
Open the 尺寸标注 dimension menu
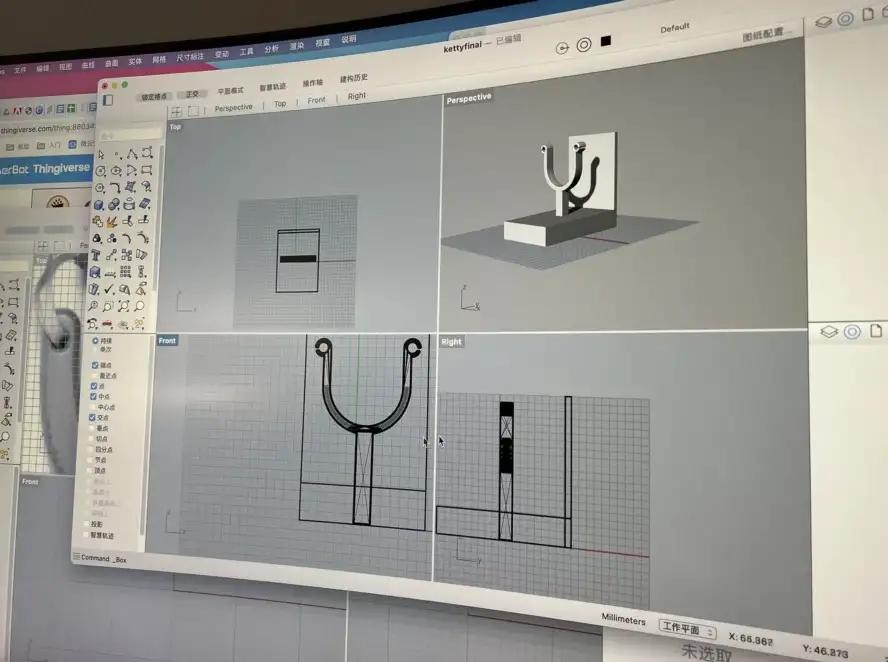[190, 57]
